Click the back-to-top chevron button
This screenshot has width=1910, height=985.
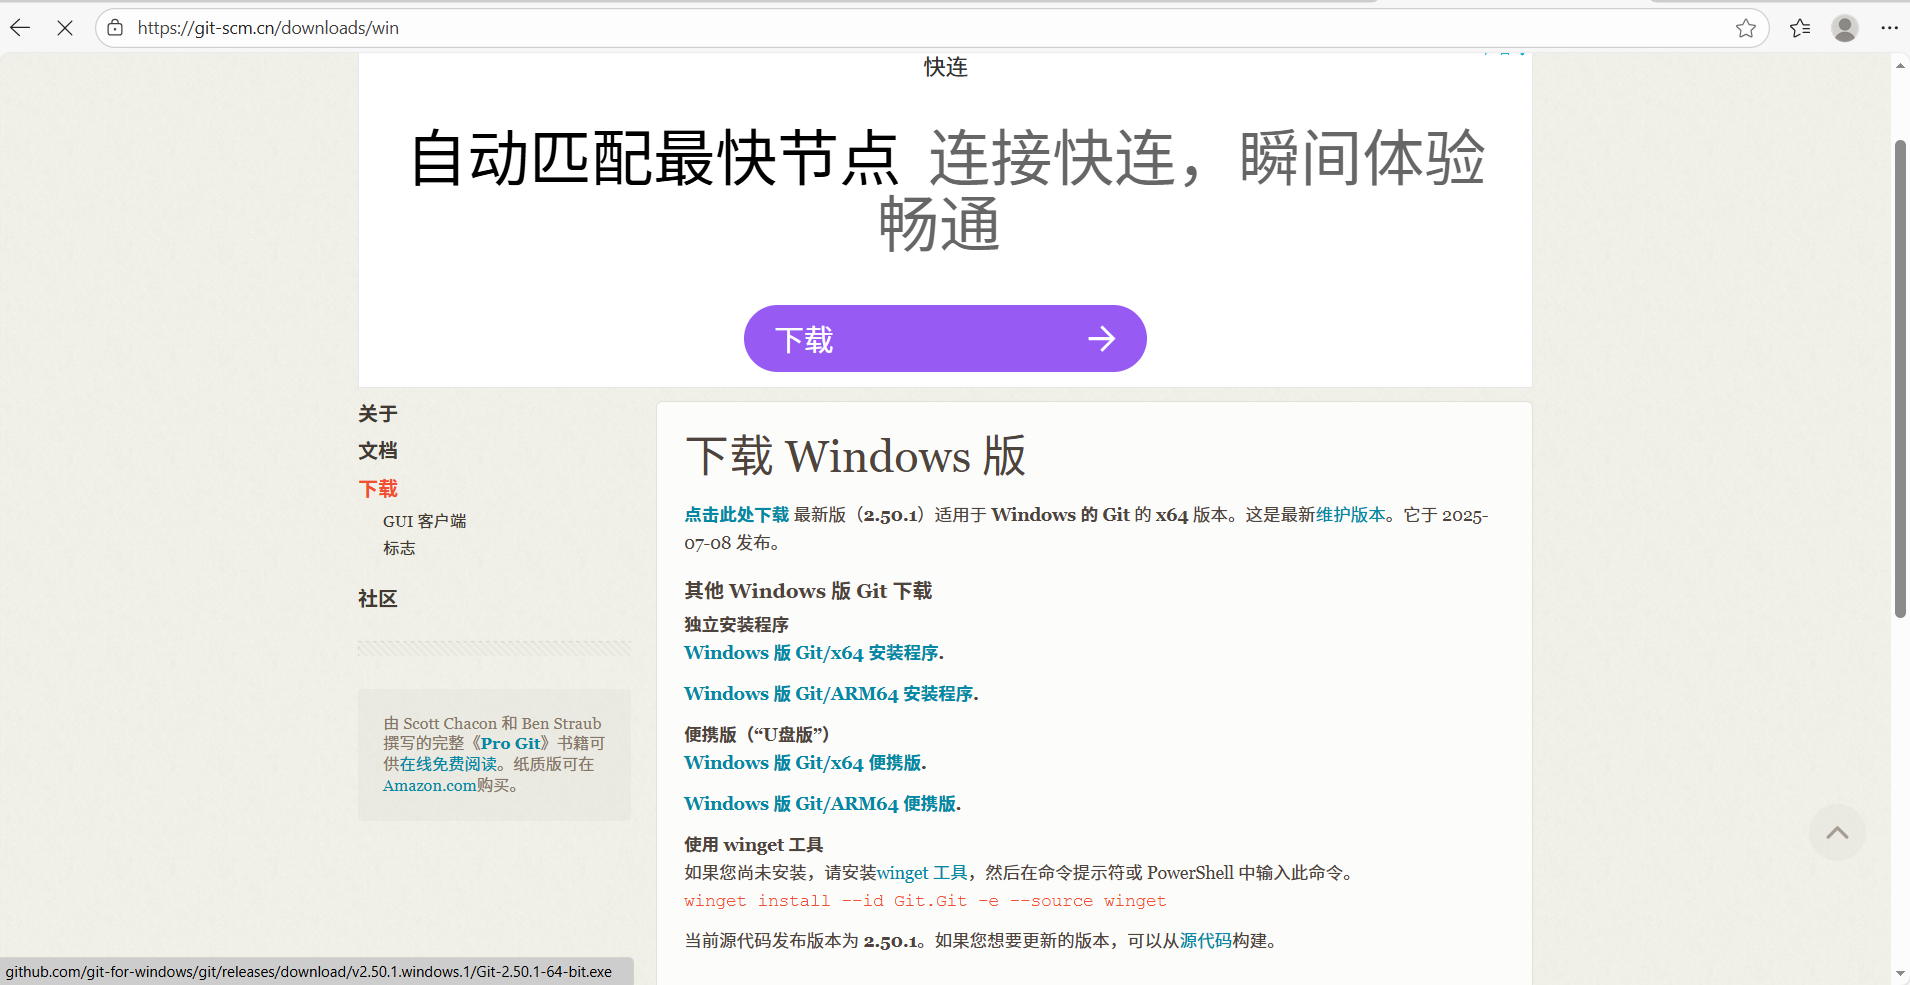point(1837,832)
